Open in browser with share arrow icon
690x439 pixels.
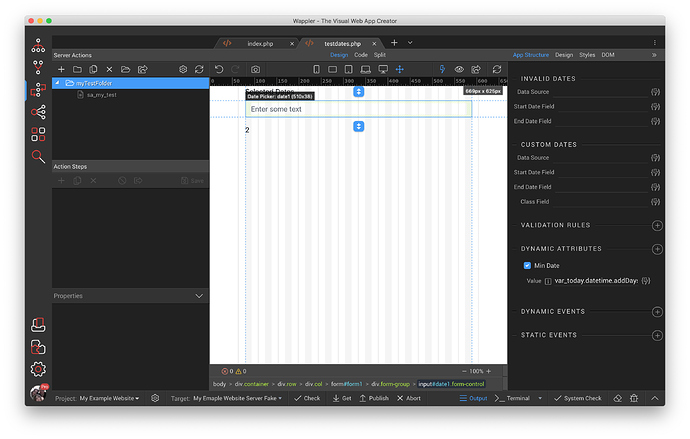pyautogui.click(x=476, y=69)
